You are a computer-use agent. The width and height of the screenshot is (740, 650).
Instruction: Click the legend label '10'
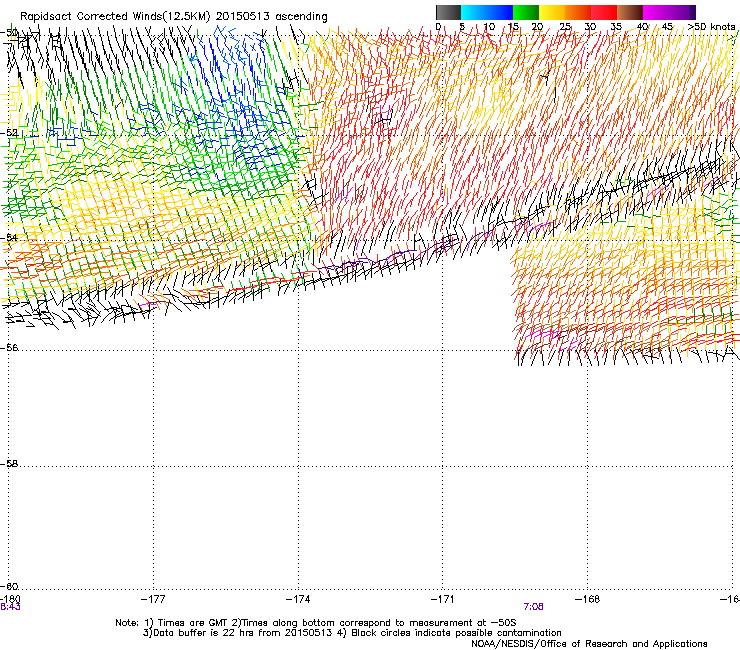pyautogui.click(x=489, y=27)
